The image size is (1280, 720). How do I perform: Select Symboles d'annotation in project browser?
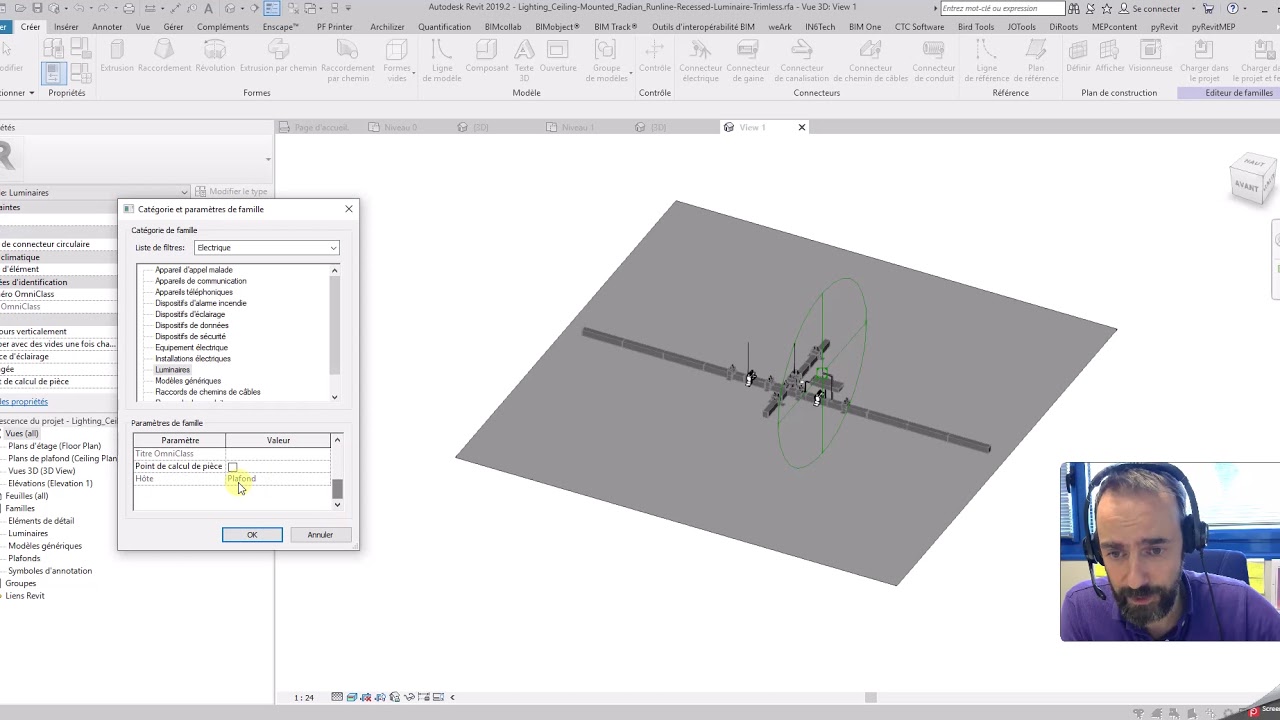[x=50, y=571]
